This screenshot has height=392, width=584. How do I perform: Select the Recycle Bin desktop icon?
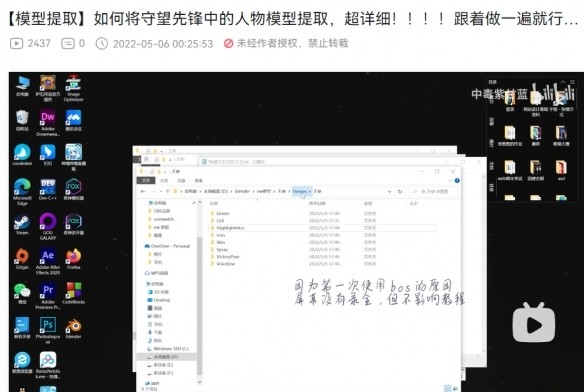coord(22,120)
